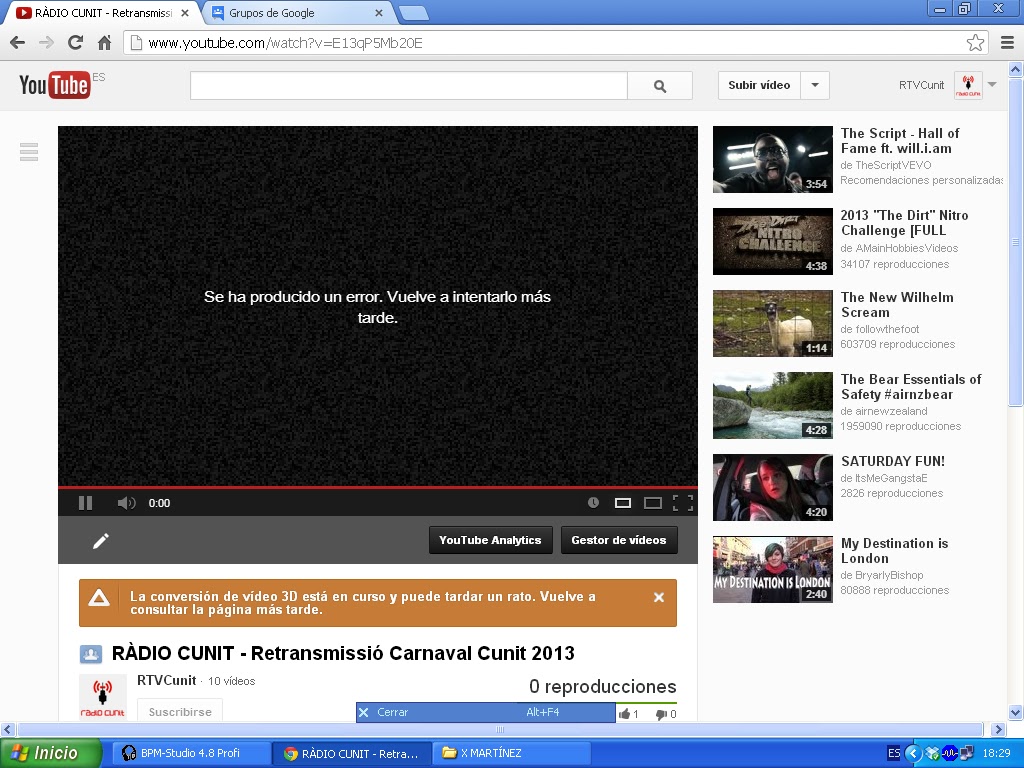Click page vertical scrollbar up arrow

pyautogui.click(x=1016, y=69)
